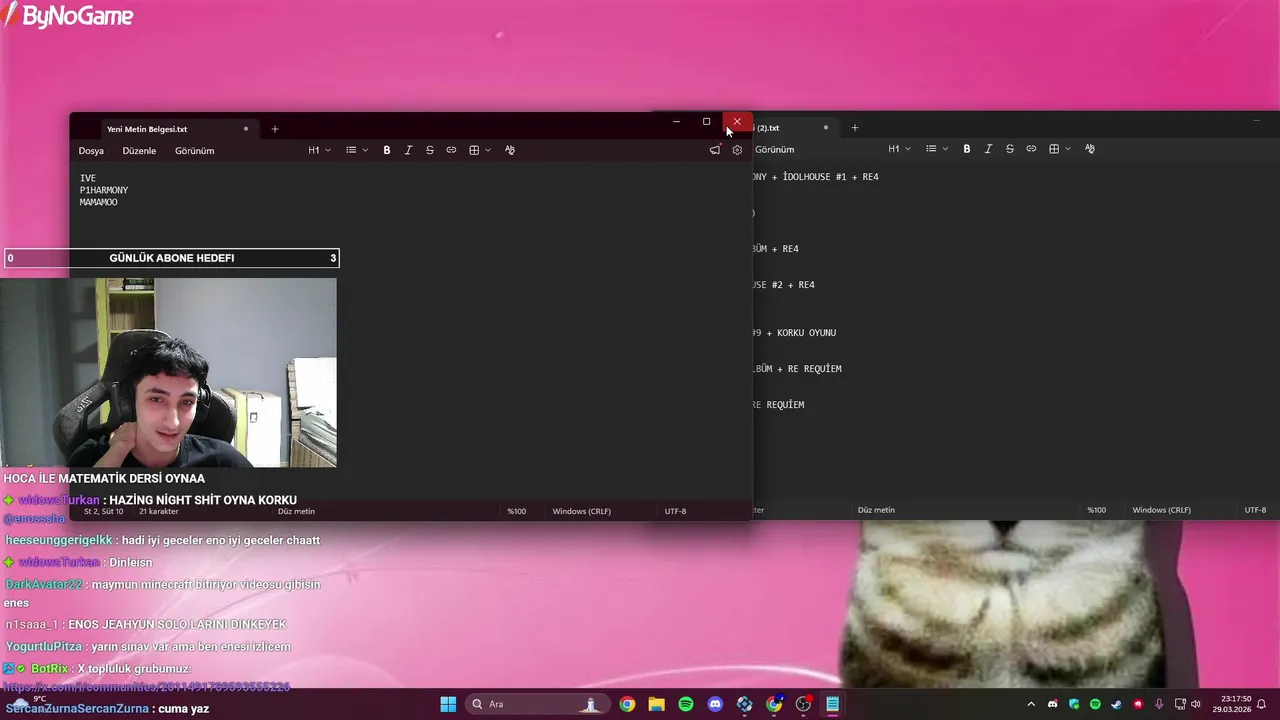Screen dimensions: 1280x720
Task: Click the microphone icon in the system tray
Action: tap(1159, 704)
